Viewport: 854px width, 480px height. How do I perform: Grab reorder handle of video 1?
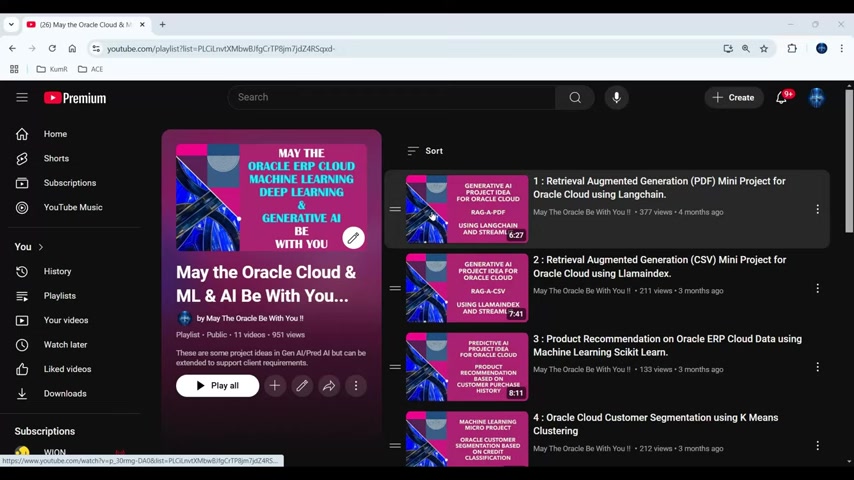click(395, 209)
